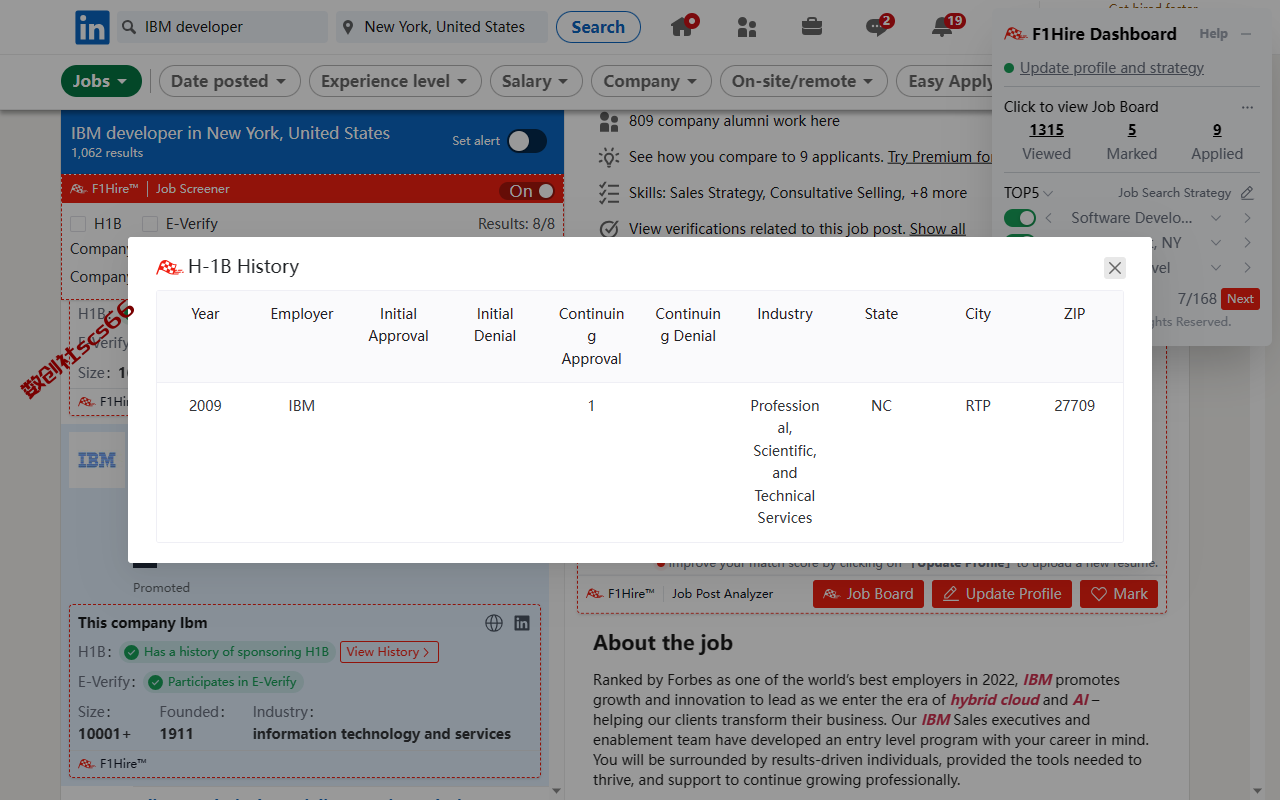Click the 2009 year cell
This screenshot has height=800, width=1280.
[205, 406]
